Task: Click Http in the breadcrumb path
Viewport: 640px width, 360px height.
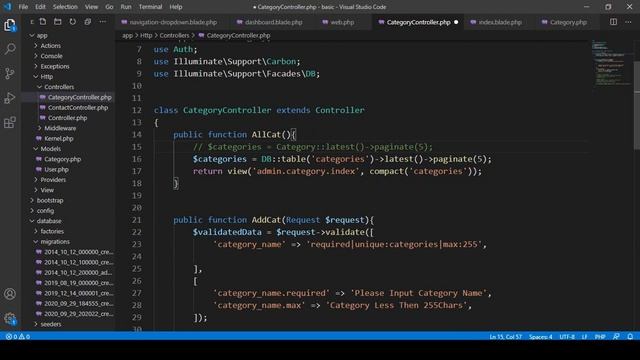Action: 146,36
